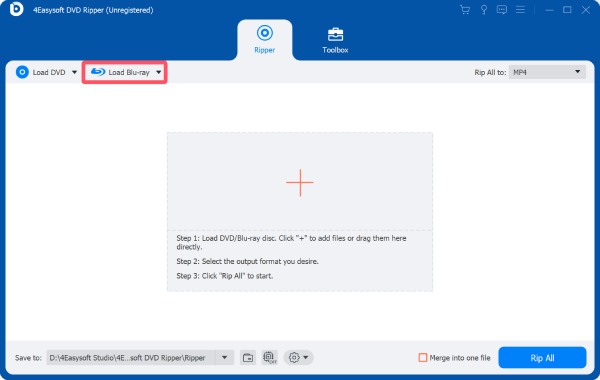This screenshot has width=600, height=380.
Task: Click the 'Step 2: Select the output format' text
Action: [247, 261]
